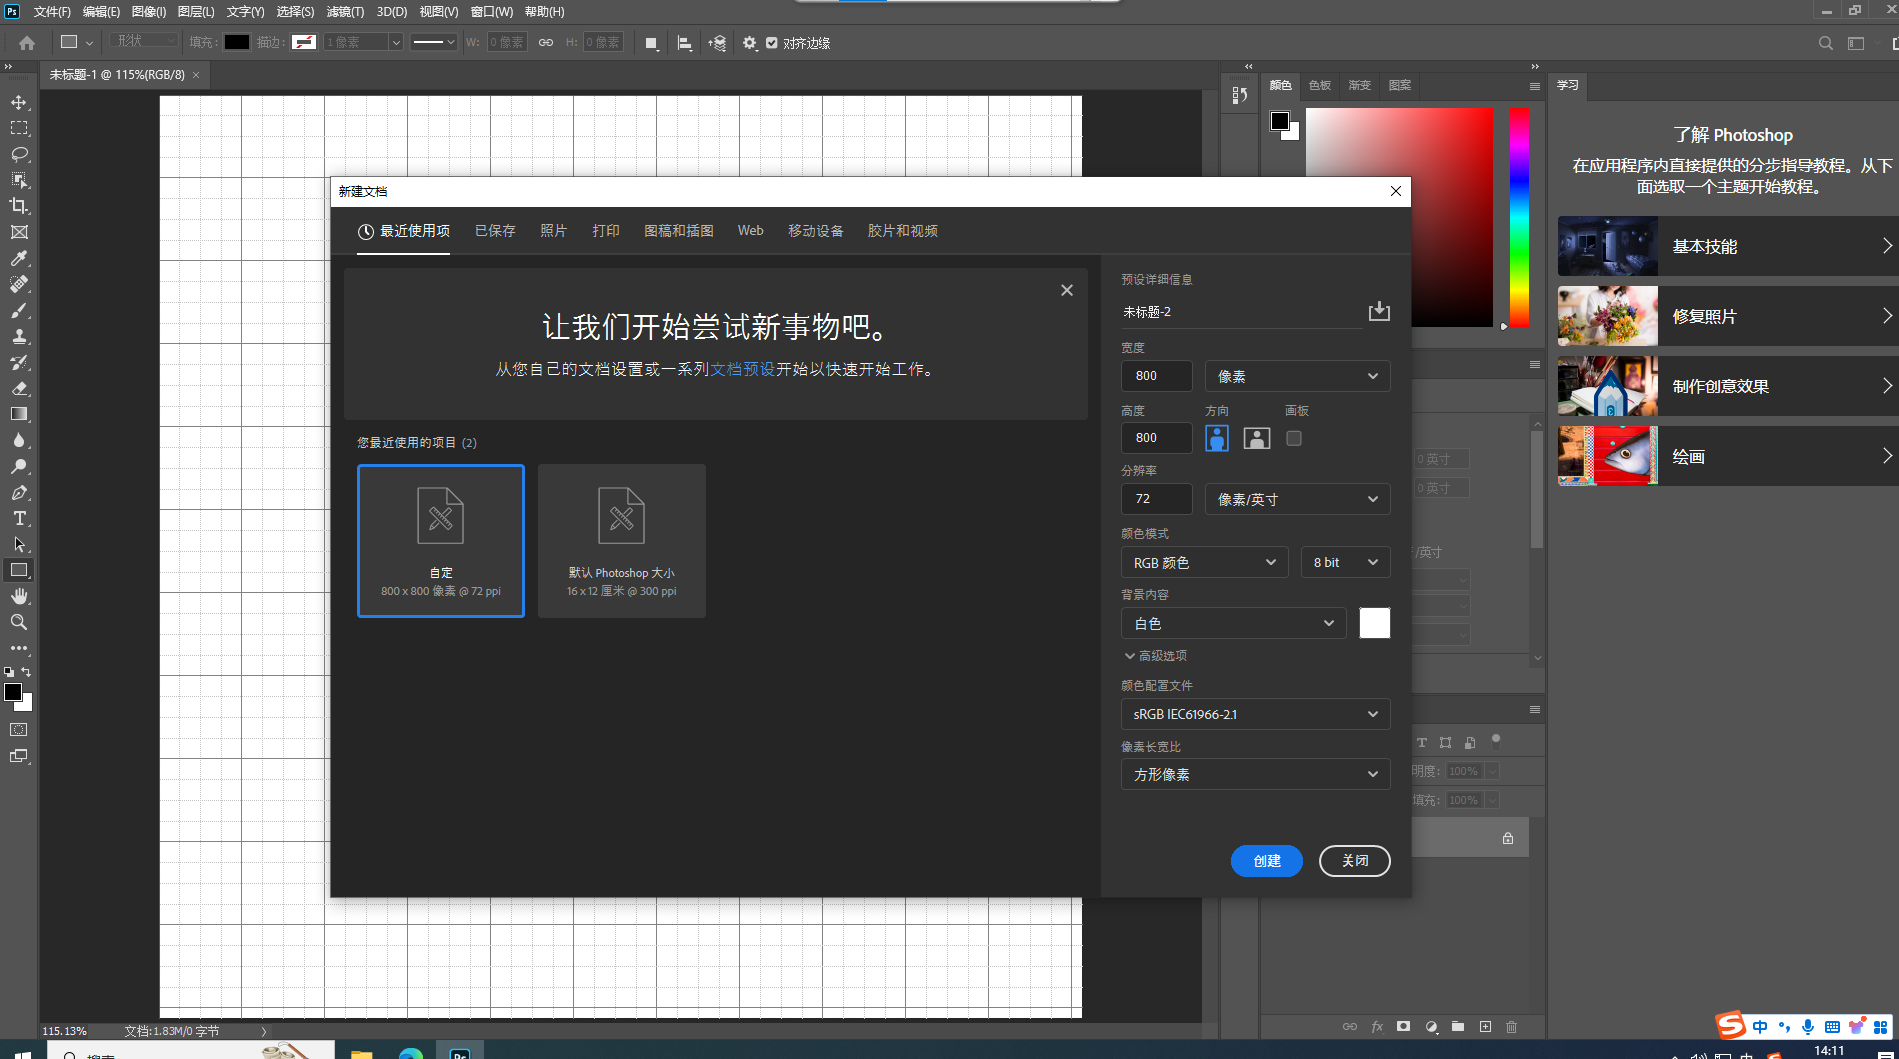Click the save document preset icon
Viewport: 1899px width, 1059px height.
point(1379,311)
